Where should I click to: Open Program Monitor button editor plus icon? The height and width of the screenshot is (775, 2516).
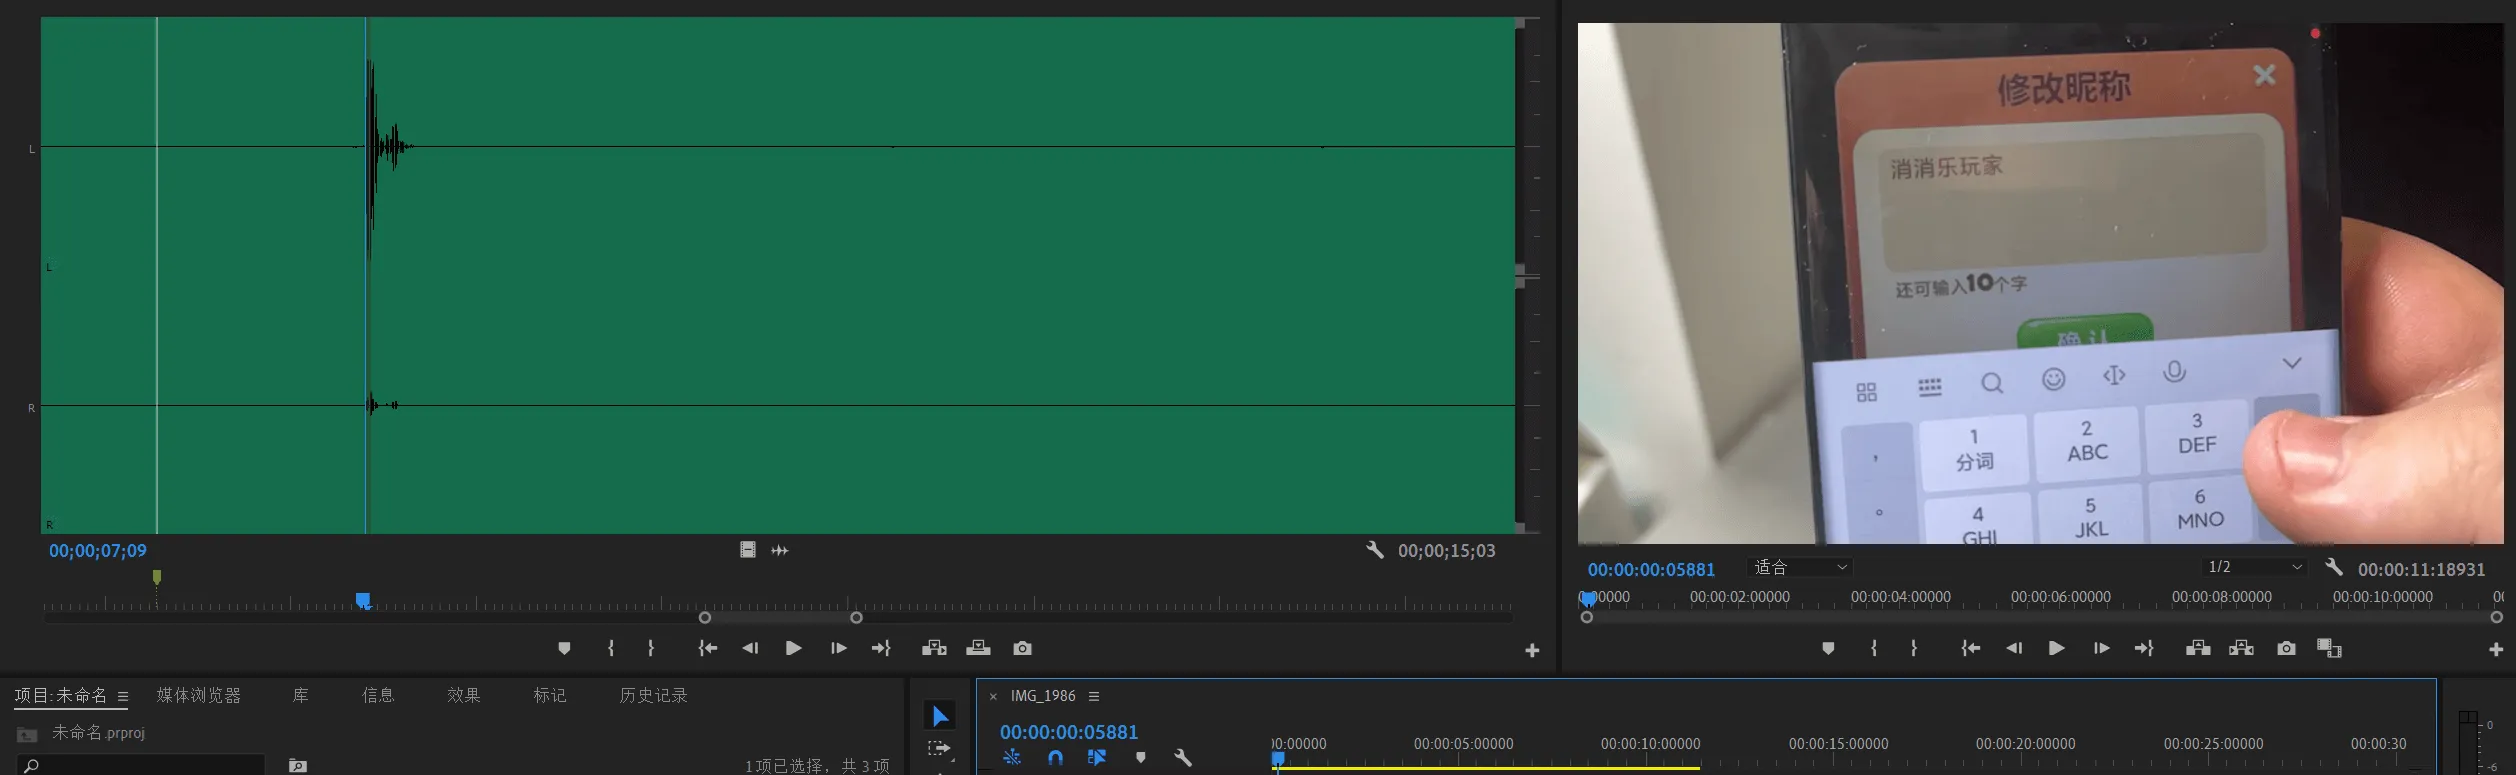[x=2496, y=650]
